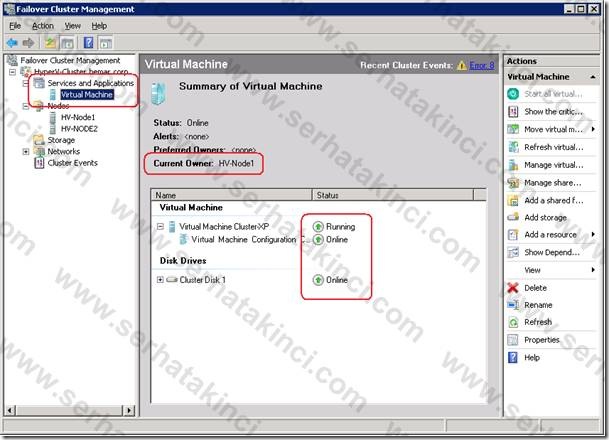Click the Rename action icon
Image resolution: width=609 pixels, height=440 pixels.
click(513, 305)
